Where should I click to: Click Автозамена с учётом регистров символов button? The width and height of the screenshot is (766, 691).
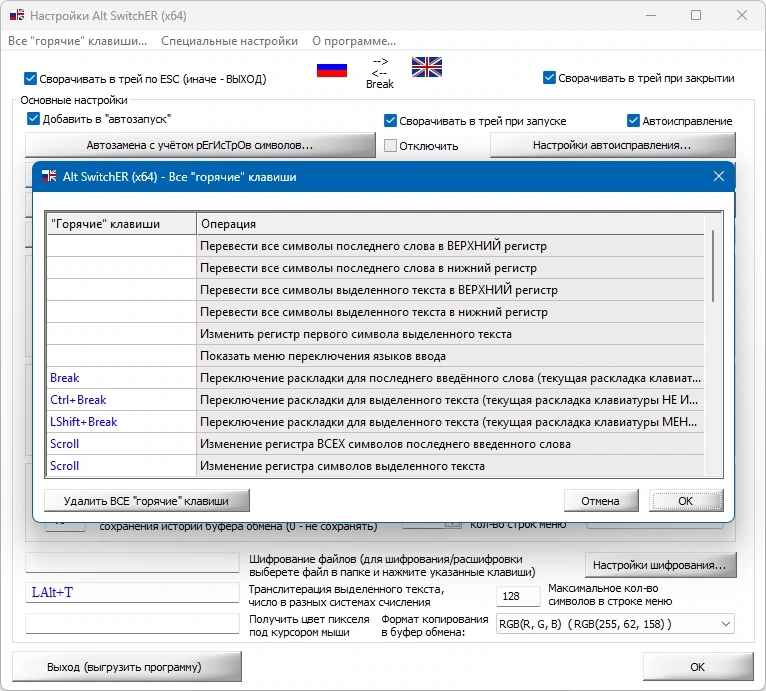click(x=200, y=145)
